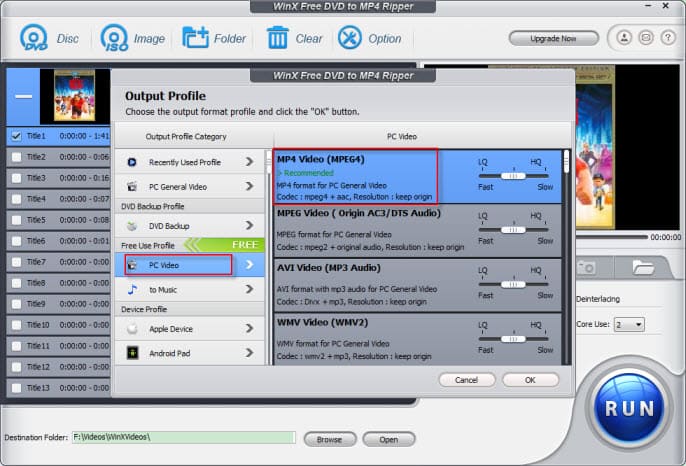686x466 pixels.
Task: Expand PC General Video arrow
Action: 249,186
